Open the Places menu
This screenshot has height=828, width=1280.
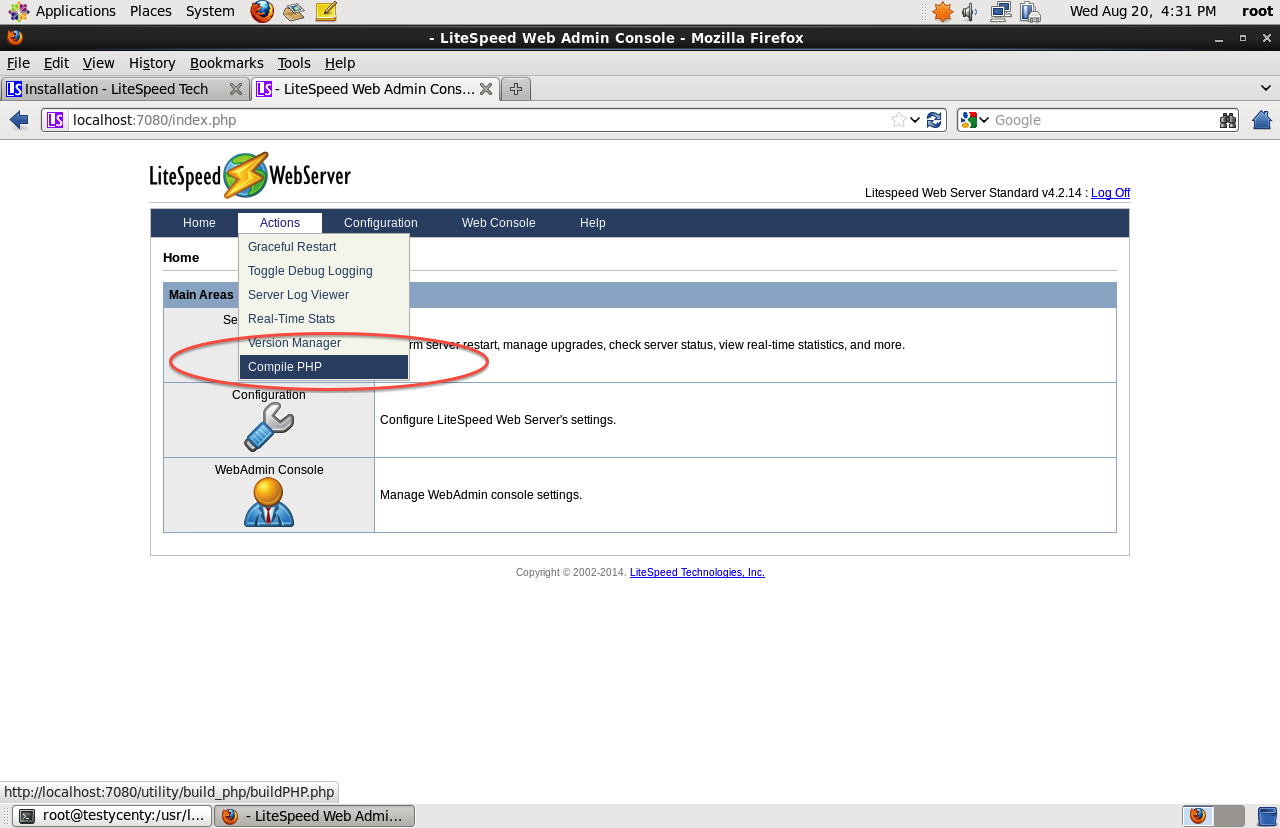pos(151,11)
